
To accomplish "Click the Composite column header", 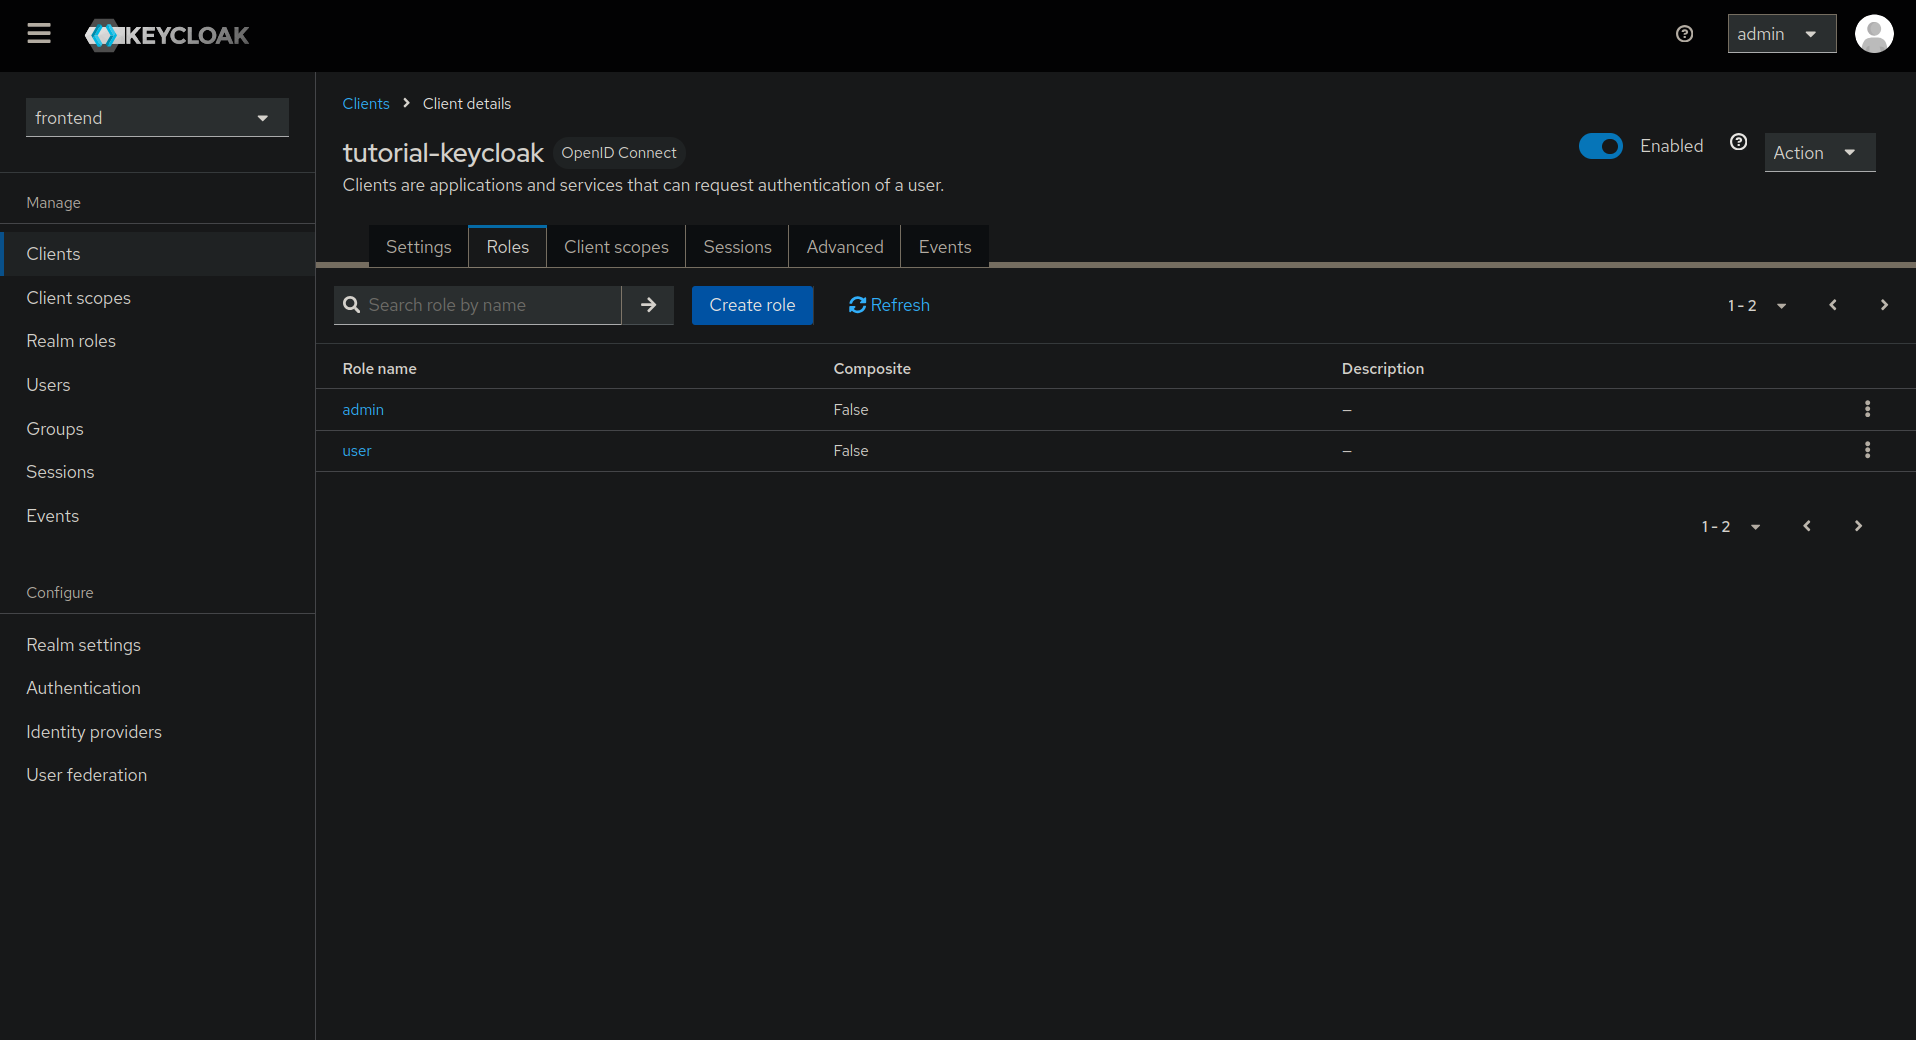I will [872, 369].
